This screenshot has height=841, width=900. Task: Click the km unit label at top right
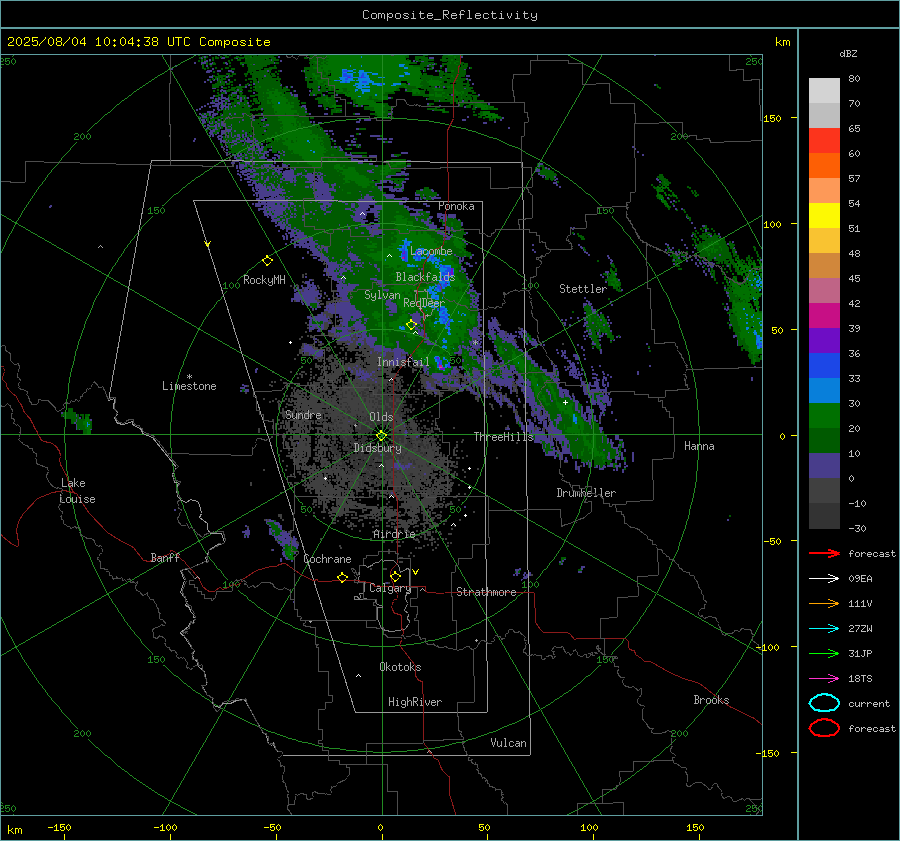coord(782,42)
